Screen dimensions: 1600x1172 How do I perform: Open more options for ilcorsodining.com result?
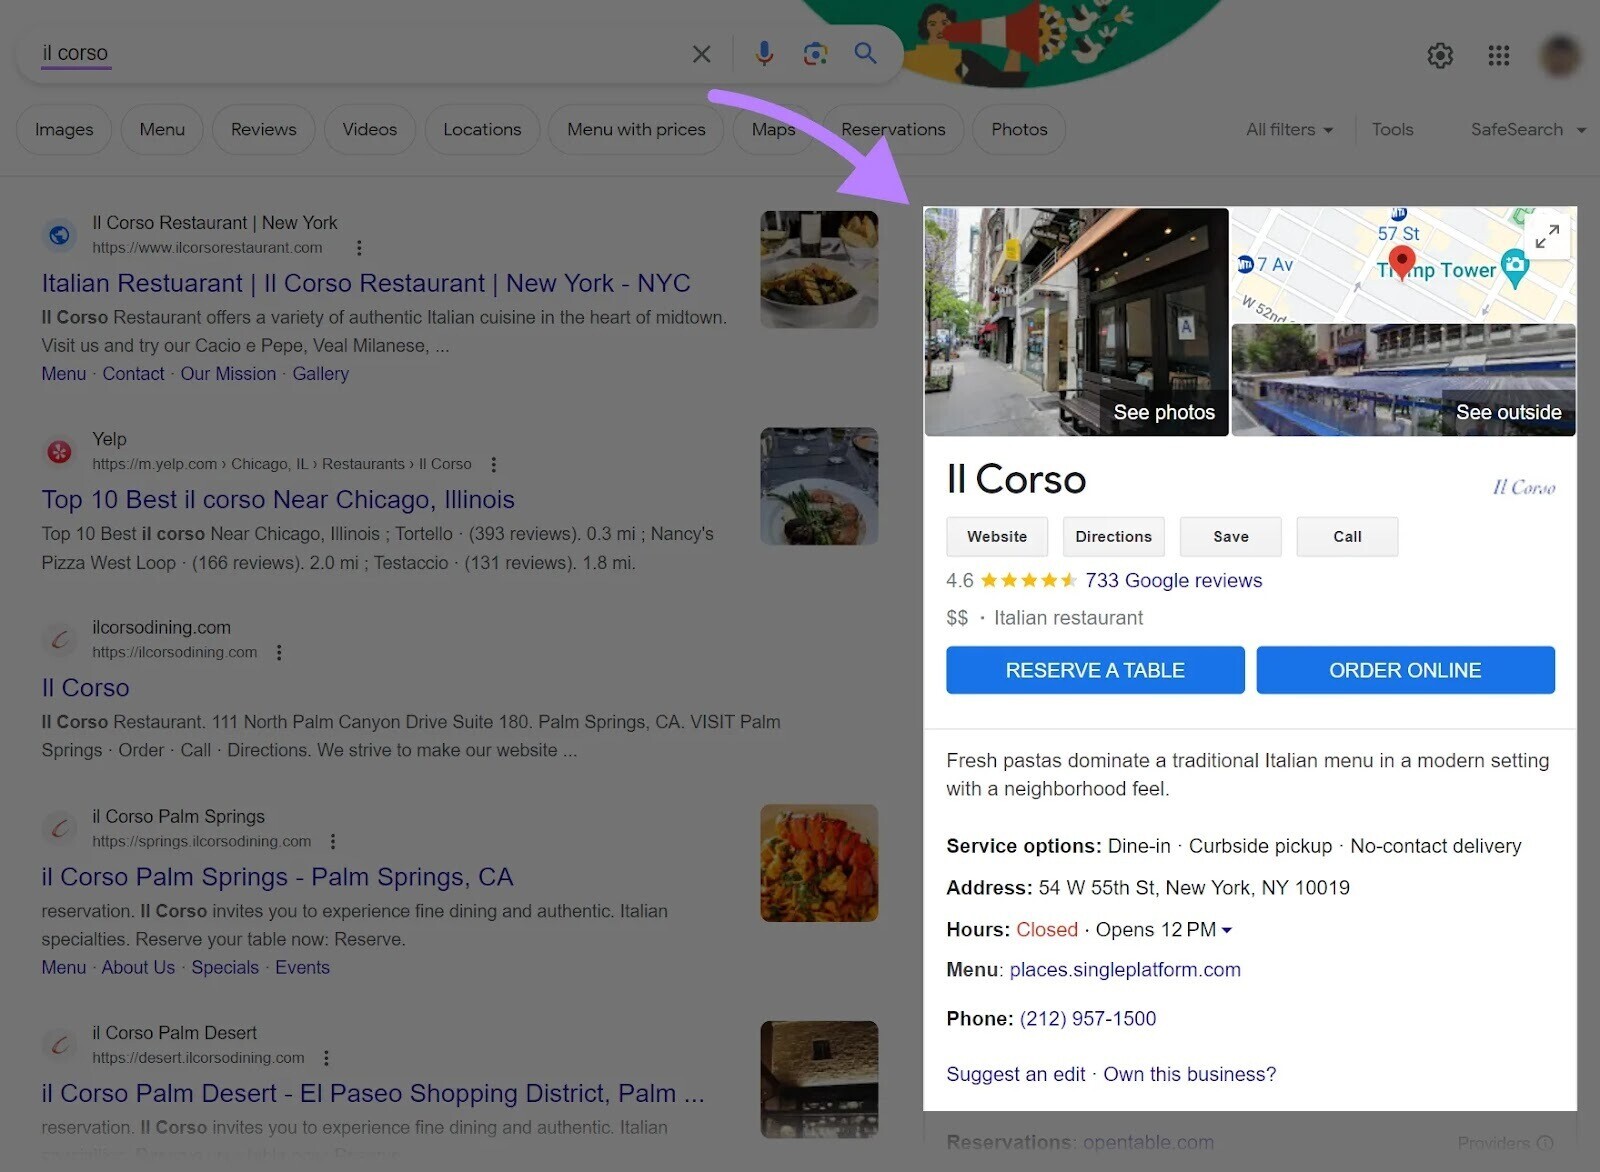279,653
